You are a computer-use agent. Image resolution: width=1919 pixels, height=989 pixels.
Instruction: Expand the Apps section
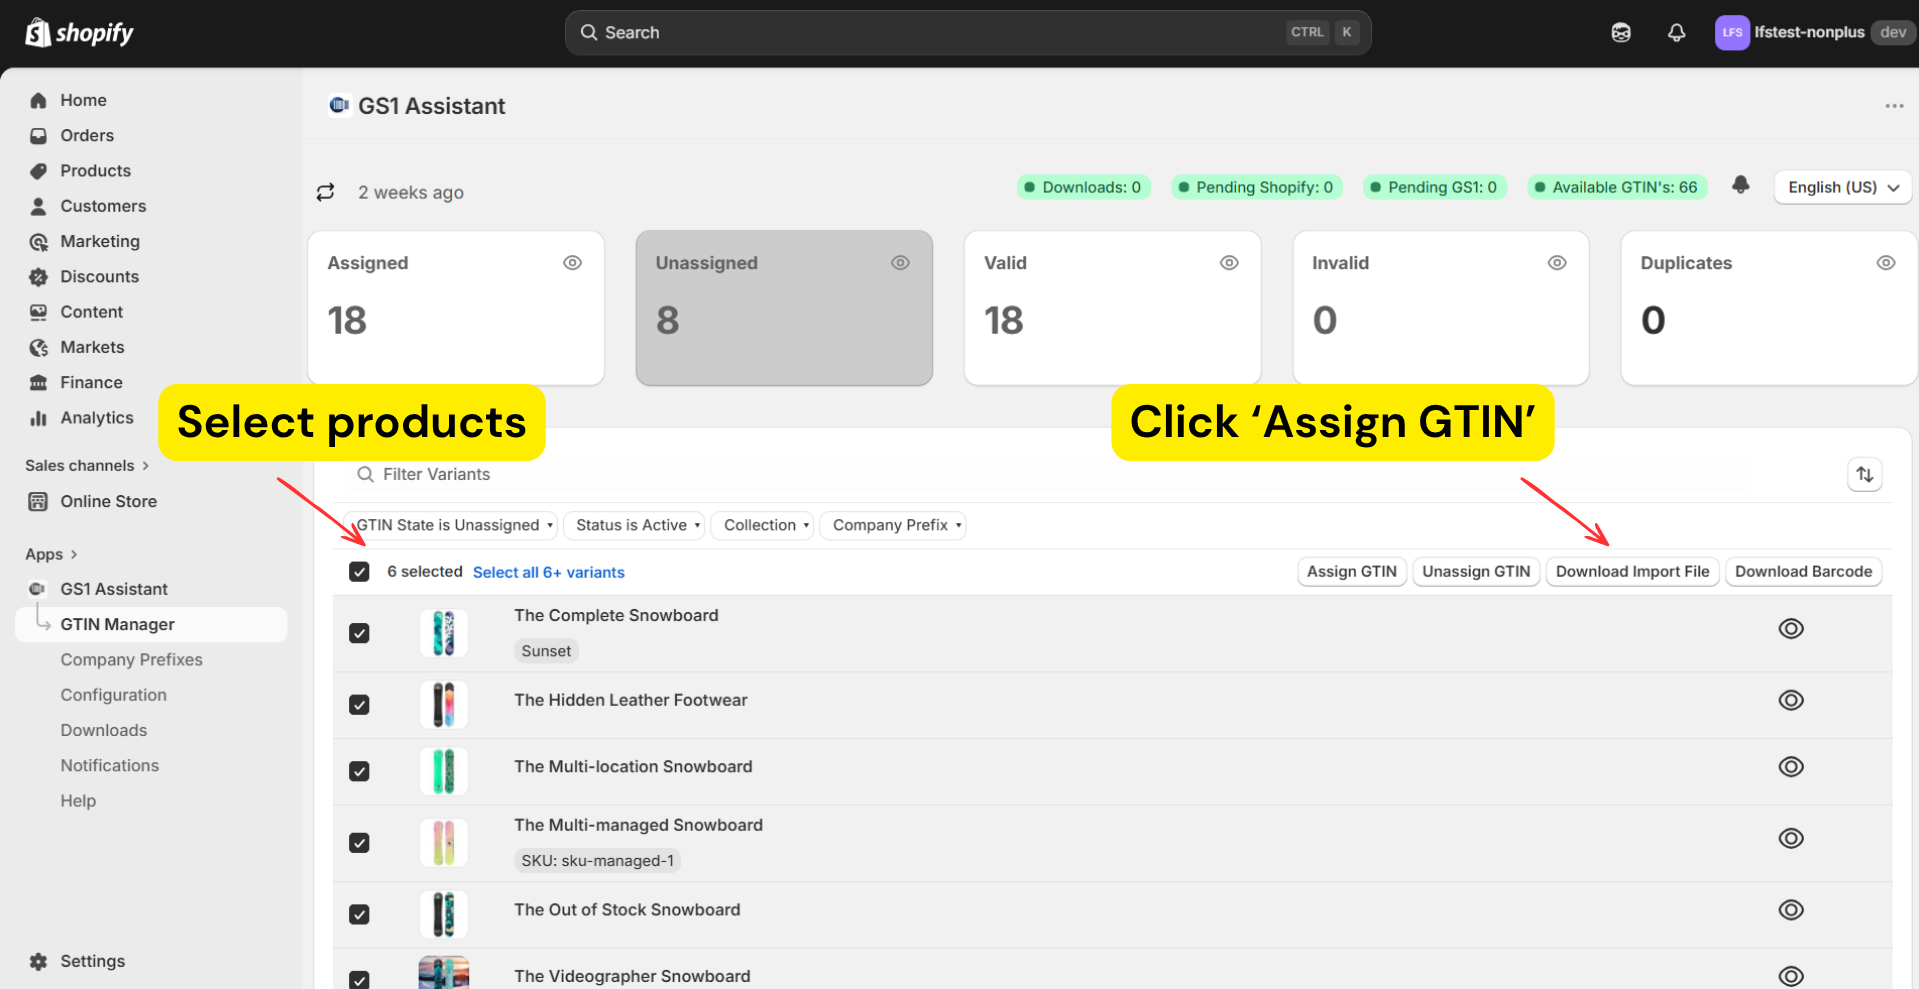(x=51, y=554)
